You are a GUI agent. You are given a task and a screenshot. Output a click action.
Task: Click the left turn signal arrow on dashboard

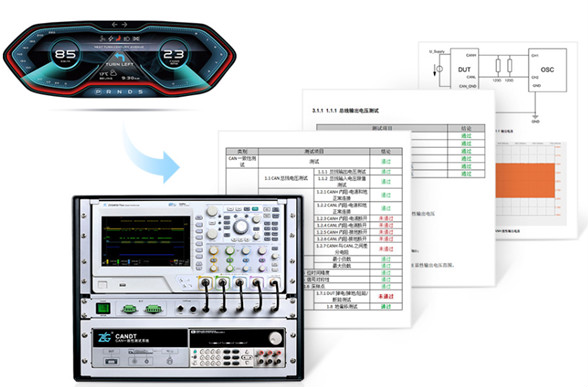click(x=115, y=25)
